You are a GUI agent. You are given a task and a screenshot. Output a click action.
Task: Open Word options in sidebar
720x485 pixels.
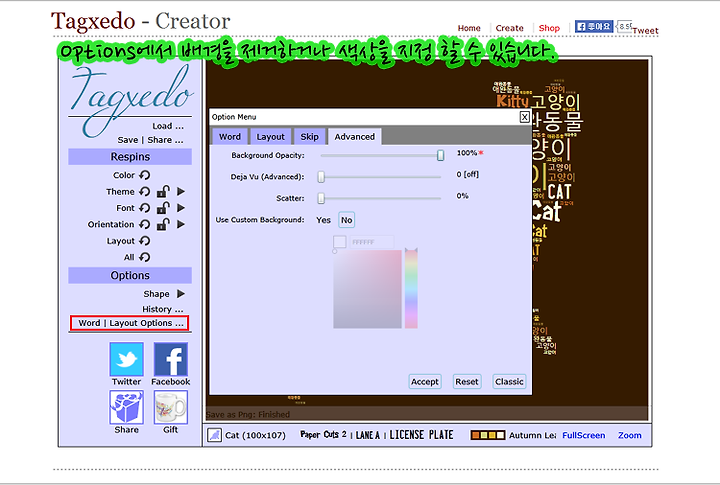[x=90, y=323]
